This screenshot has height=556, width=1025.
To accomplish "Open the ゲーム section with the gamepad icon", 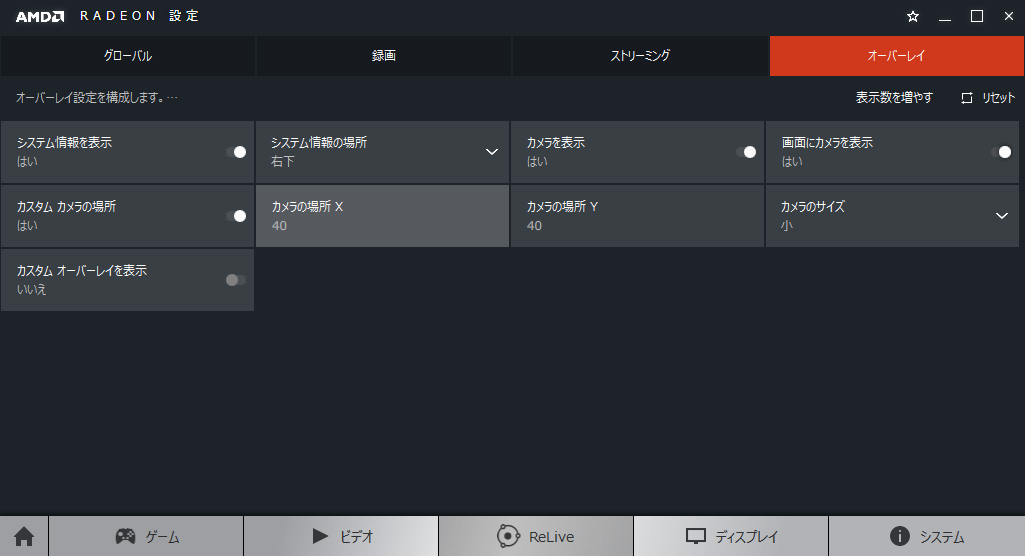I will [146, 537].
